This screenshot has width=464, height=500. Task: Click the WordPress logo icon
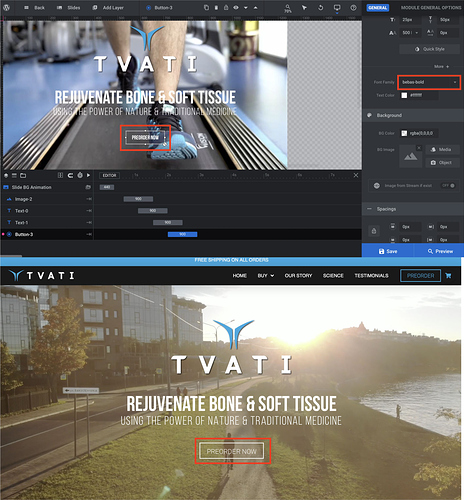pos(6,7)
